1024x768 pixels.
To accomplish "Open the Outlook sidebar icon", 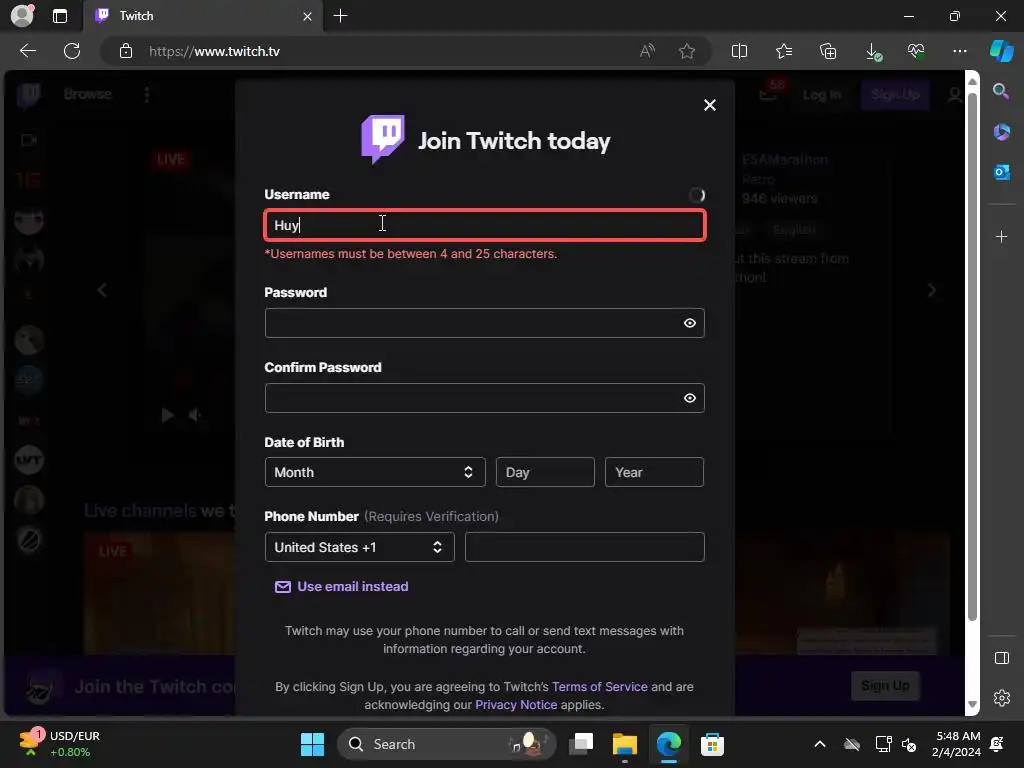I will [1001, 172].
